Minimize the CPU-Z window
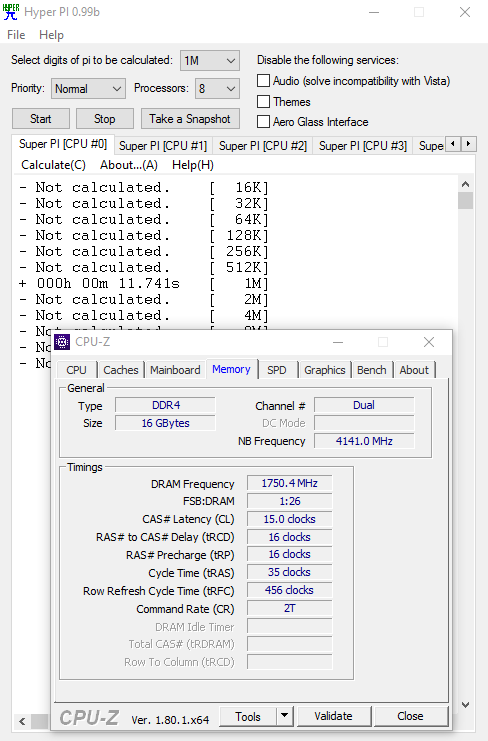 click(338, 342)
